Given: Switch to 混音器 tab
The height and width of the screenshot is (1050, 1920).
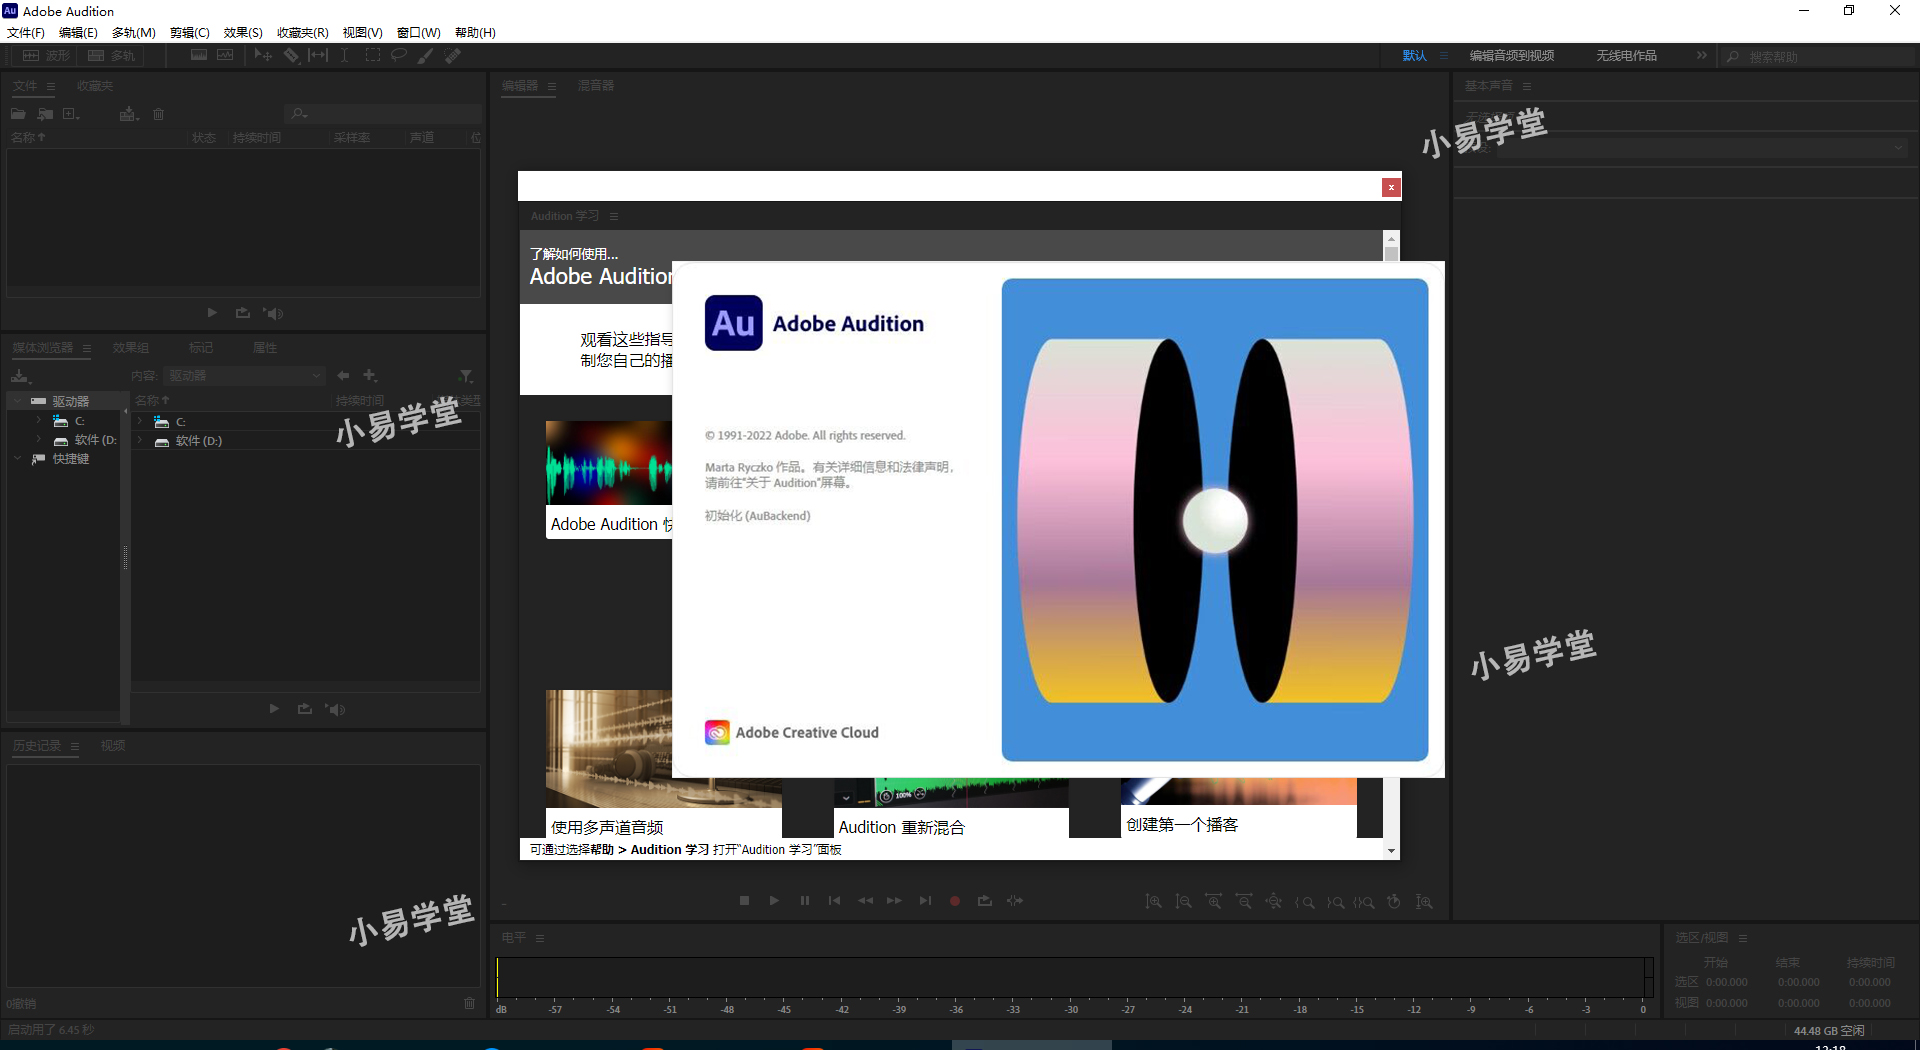Looking at the screenshot, I should point(596,86).
